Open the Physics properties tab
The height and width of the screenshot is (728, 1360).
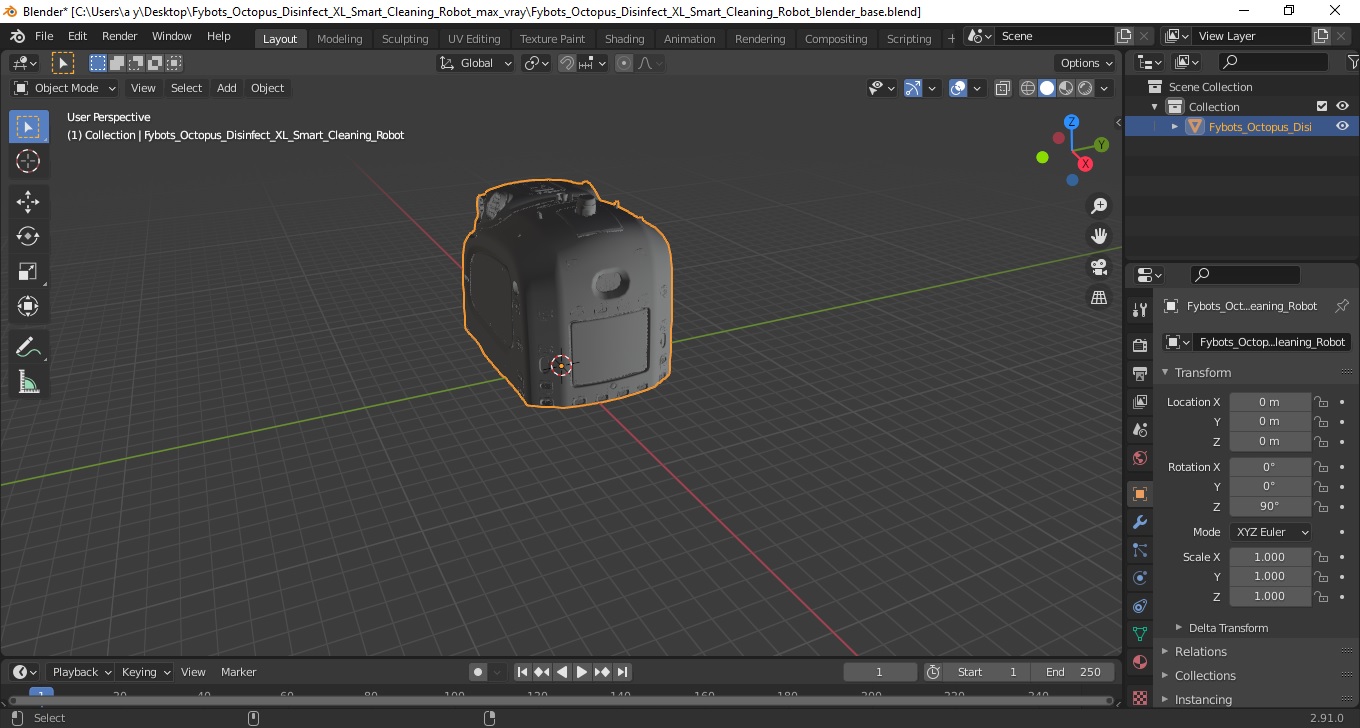tap(1139, 578)
